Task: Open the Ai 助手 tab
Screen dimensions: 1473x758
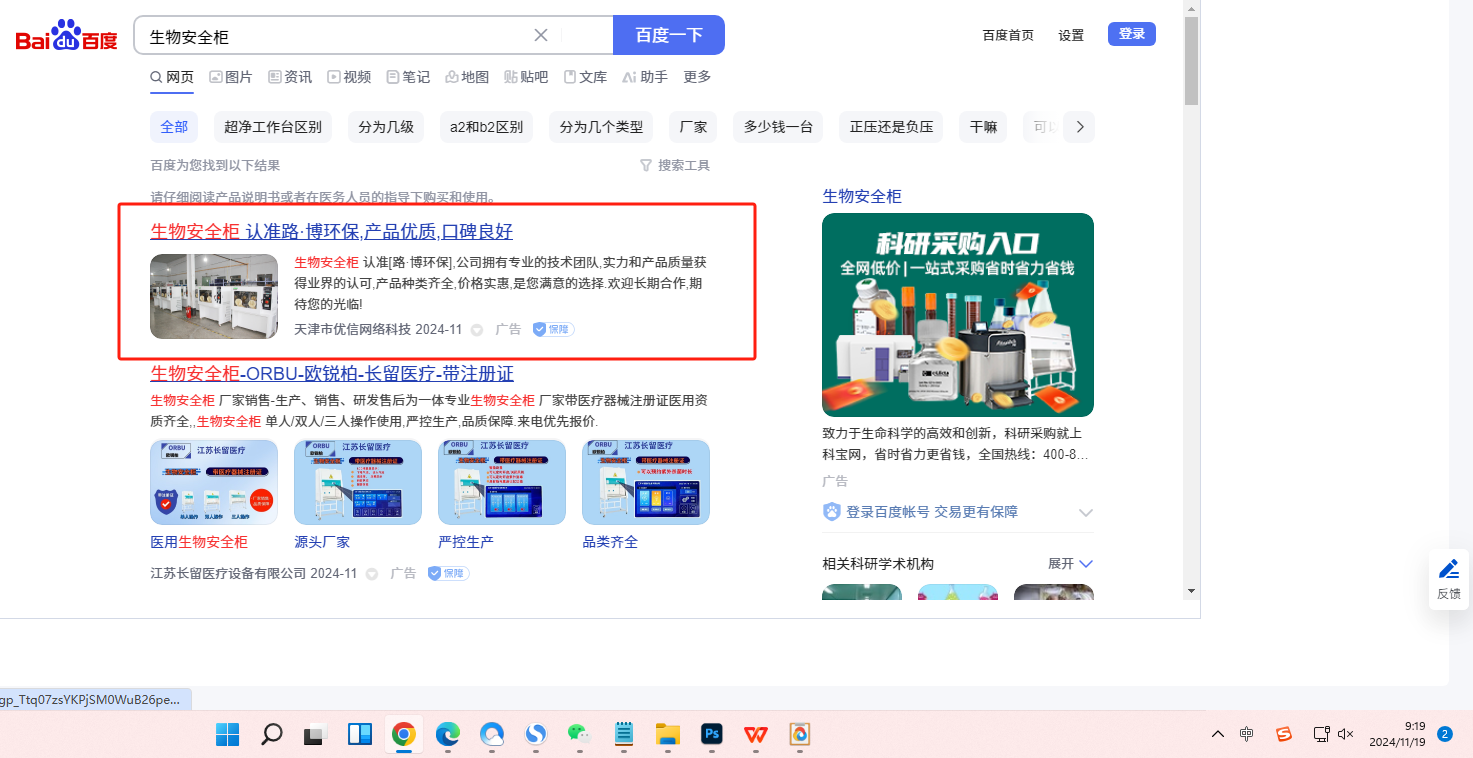Action: click(x=644, y=77)
